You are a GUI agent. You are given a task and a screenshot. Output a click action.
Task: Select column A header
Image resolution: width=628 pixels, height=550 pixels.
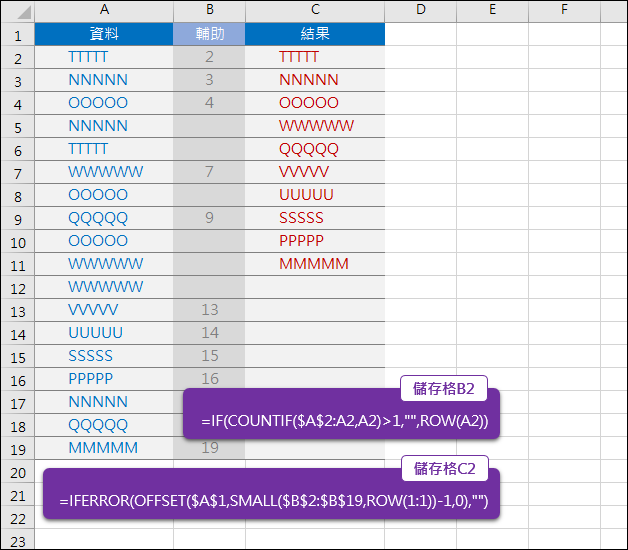pos(104,11)
